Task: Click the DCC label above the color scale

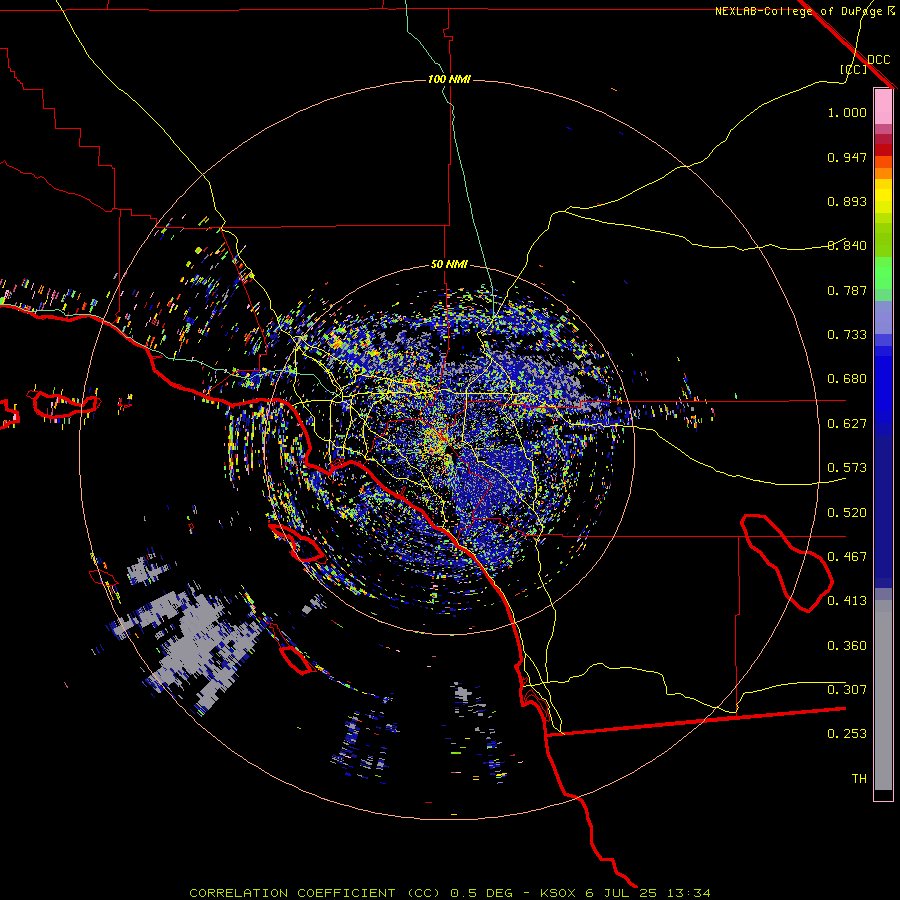Action: pyautogui.click(x=878, y=60)
